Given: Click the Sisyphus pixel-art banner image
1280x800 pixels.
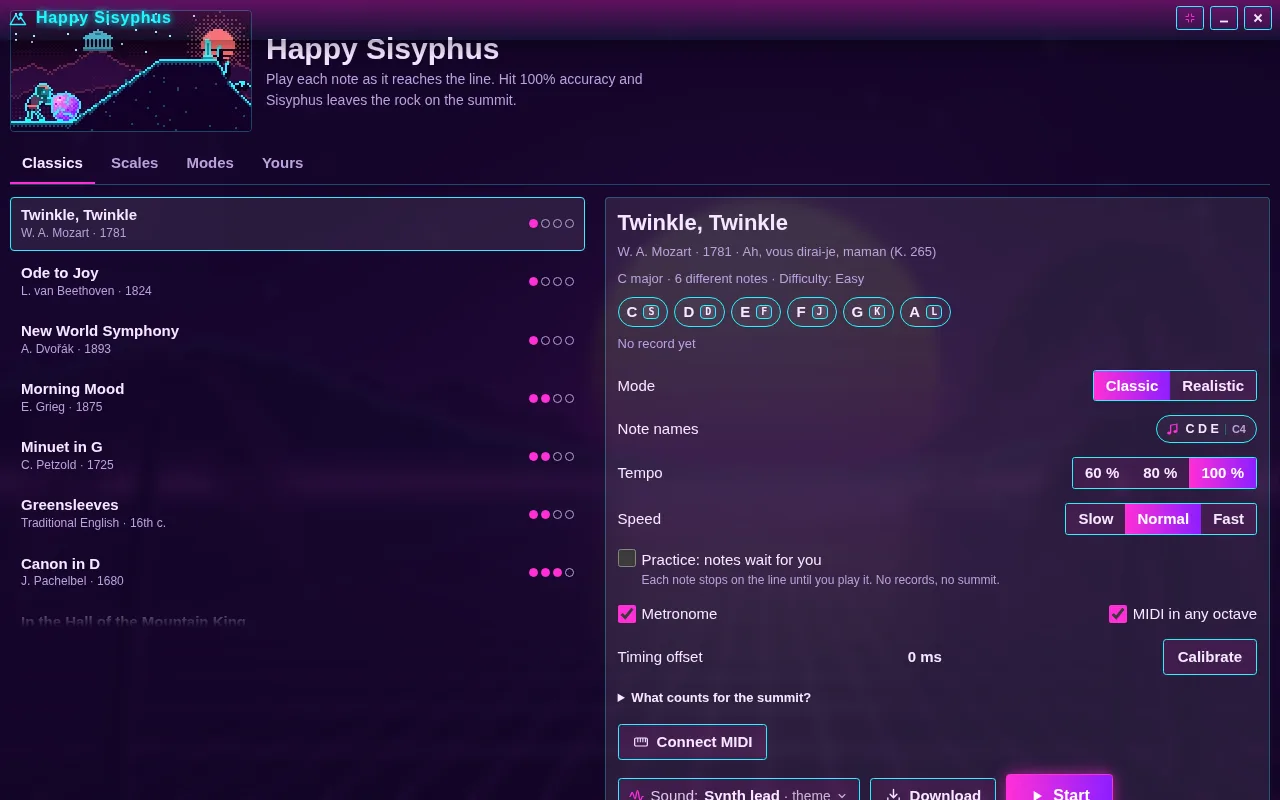Looking at the screenshot, I should point(131,71).
